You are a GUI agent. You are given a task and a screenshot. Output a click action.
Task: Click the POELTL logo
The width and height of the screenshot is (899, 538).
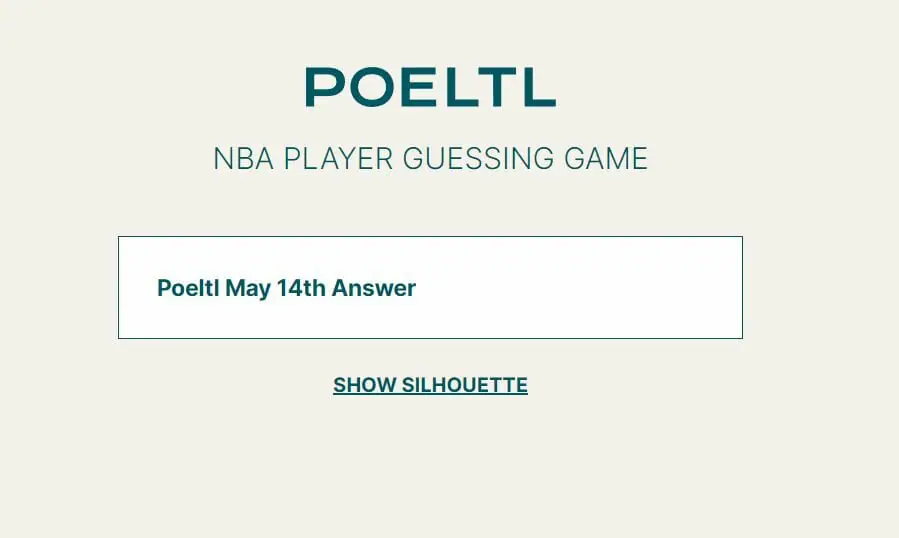click(x=430, y=87)
